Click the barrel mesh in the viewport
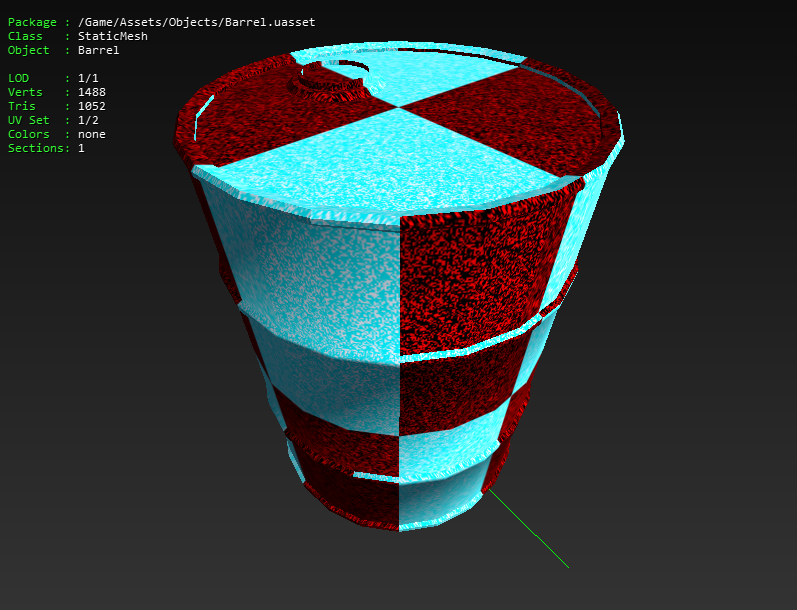This screenshot has width=797, height=610. (399, 286)
